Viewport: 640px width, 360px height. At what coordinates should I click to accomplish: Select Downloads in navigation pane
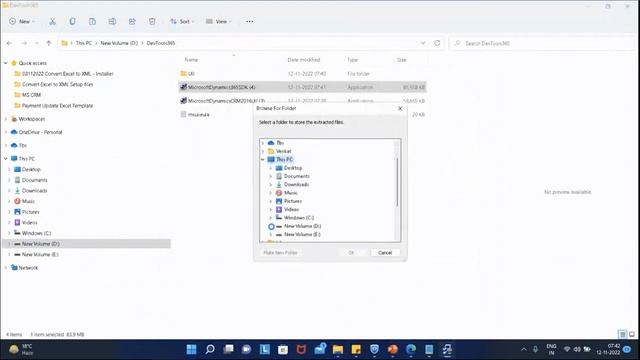34,191
